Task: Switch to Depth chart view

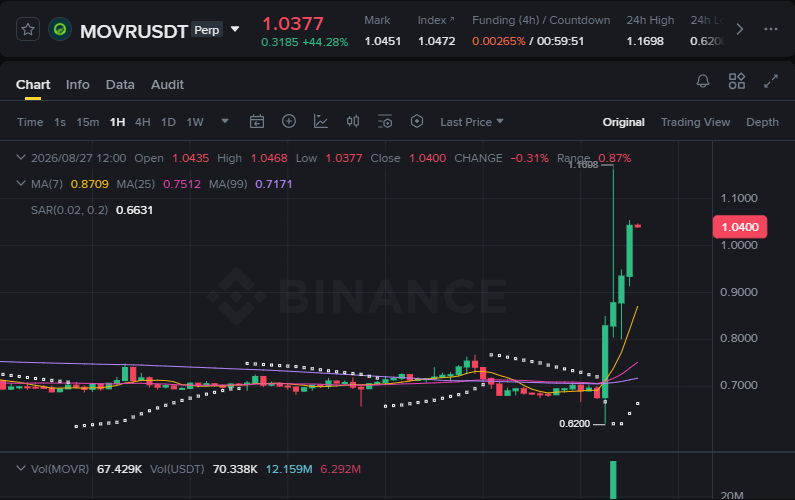Action: tap(762, 122)
